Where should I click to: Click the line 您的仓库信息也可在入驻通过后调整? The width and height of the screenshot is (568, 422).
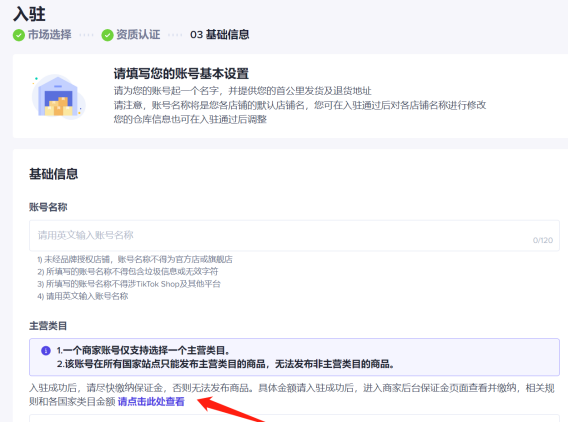[190, 119]
